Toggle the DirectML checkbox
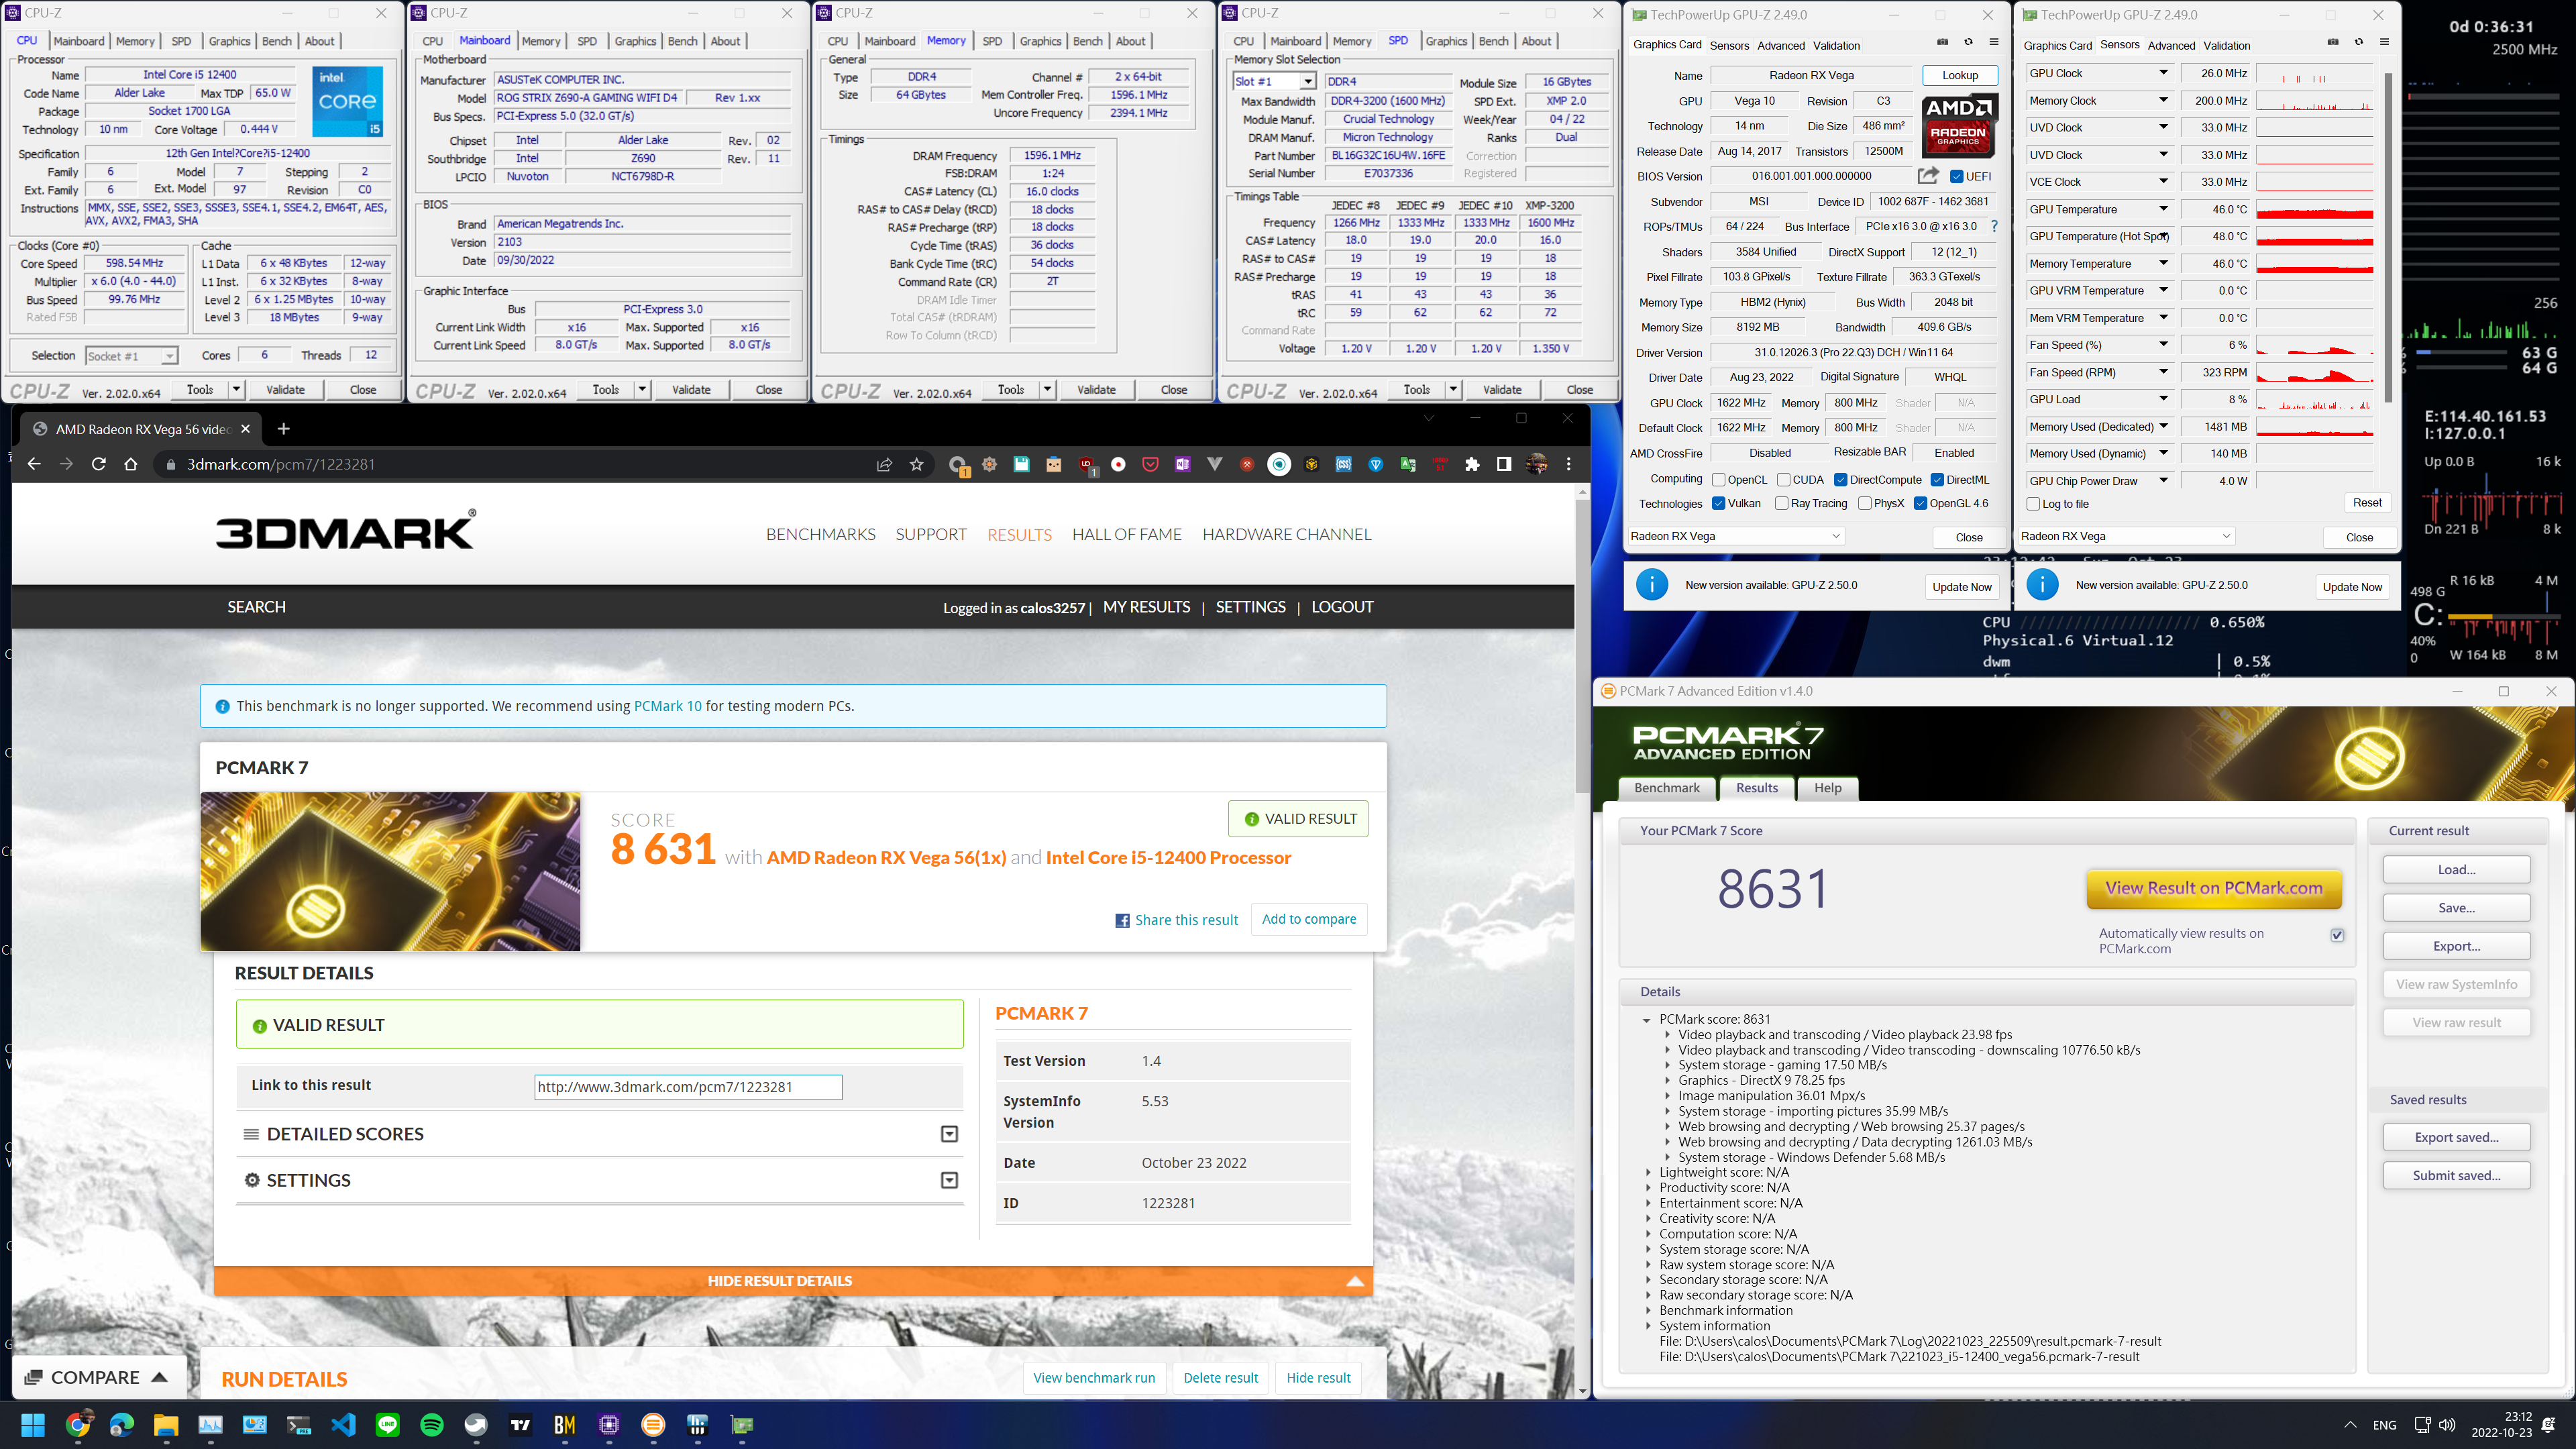Screen dimensions: 2576x1449 (1937, 480)
